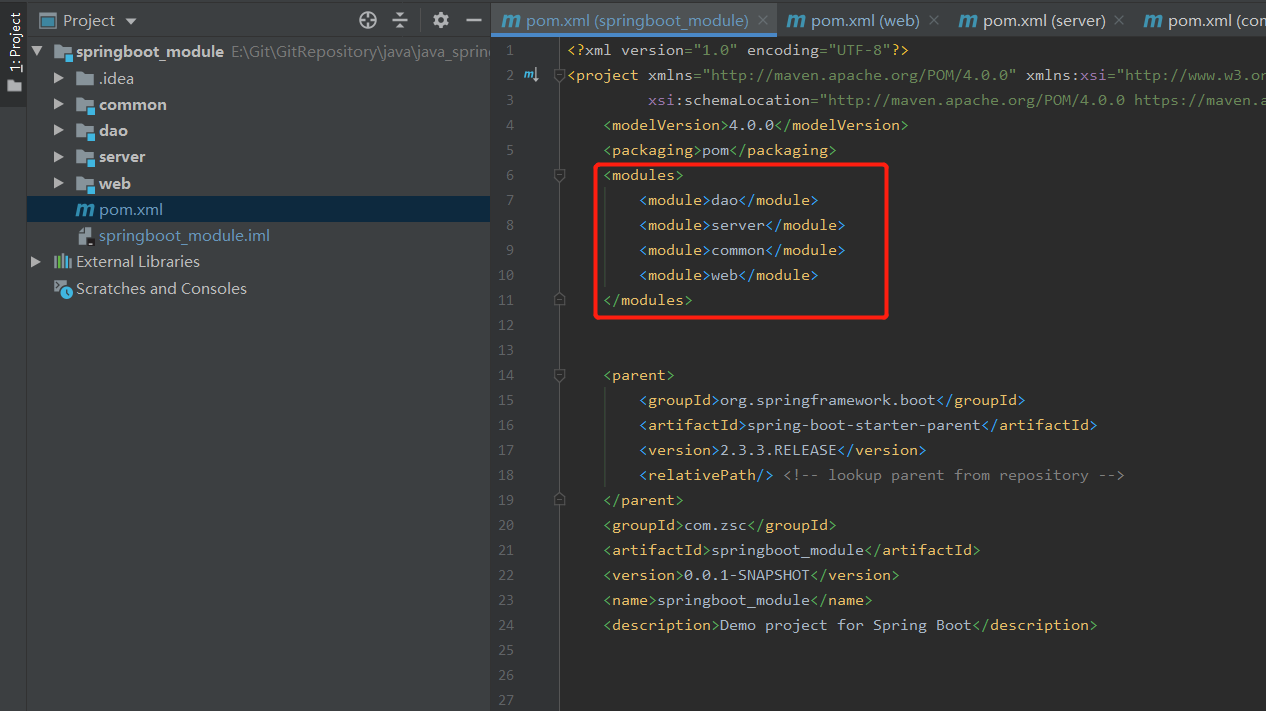Viewport: 1266px width, 711px height.
Task: Close the pom.xml (web) tab
Action: click(x=934, y=20)
